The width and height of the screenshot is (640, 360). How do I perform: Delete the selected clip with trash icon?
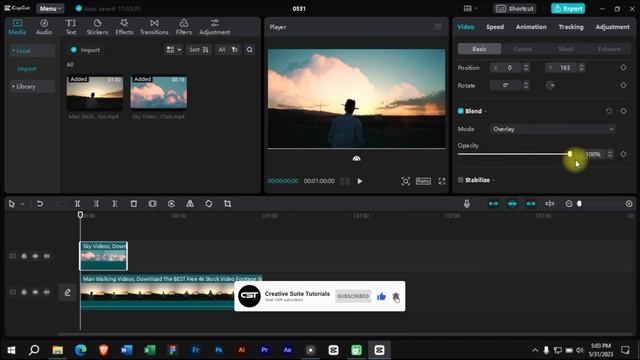click(133, 203)
